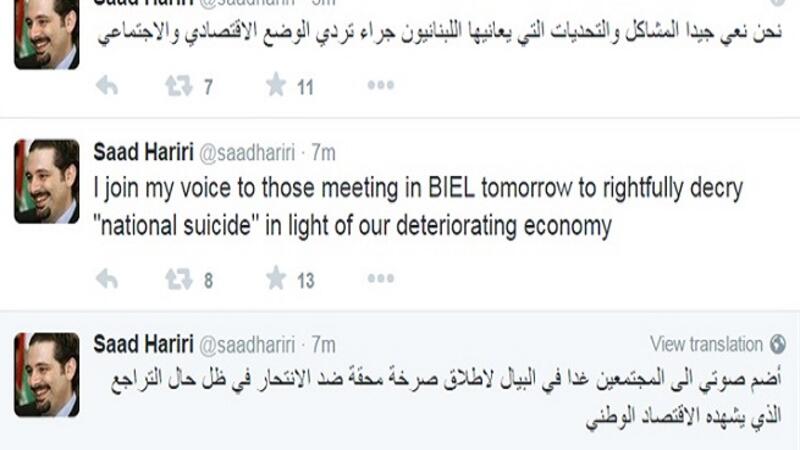This screenshot has height=450, width=800.
Task: Open Saad Hariri name on last tweet
Action: [x=141, y=344]
